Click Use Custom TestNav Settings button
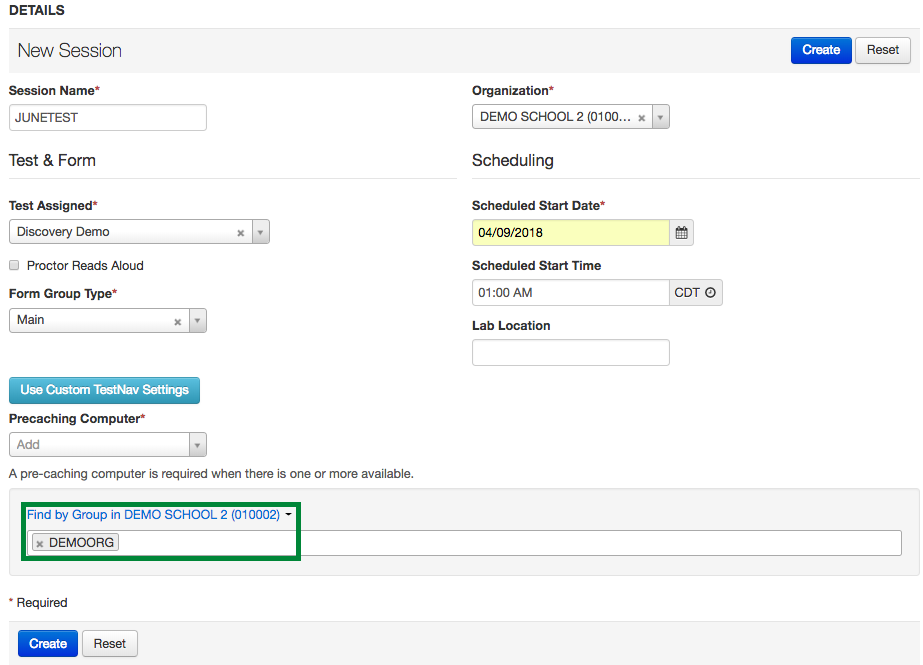Screen dimensions: 923x665 [104, 390]
